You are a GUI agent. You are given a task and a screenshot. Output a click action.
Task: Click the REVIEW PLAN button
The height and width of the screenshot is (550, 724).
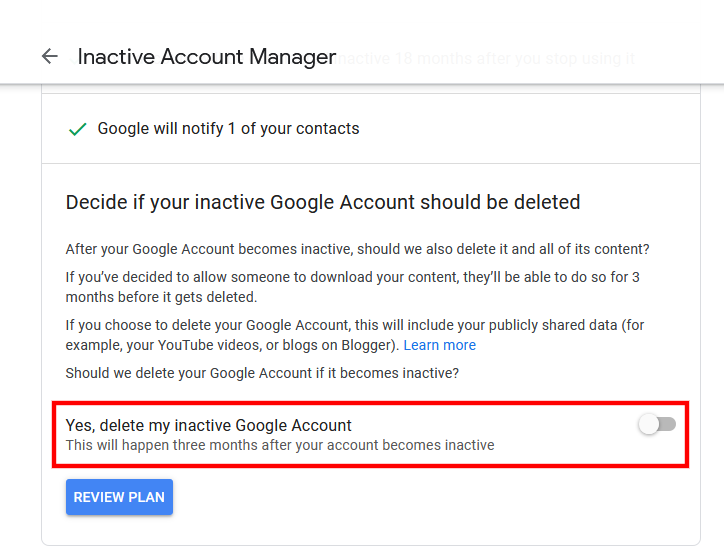119,497
